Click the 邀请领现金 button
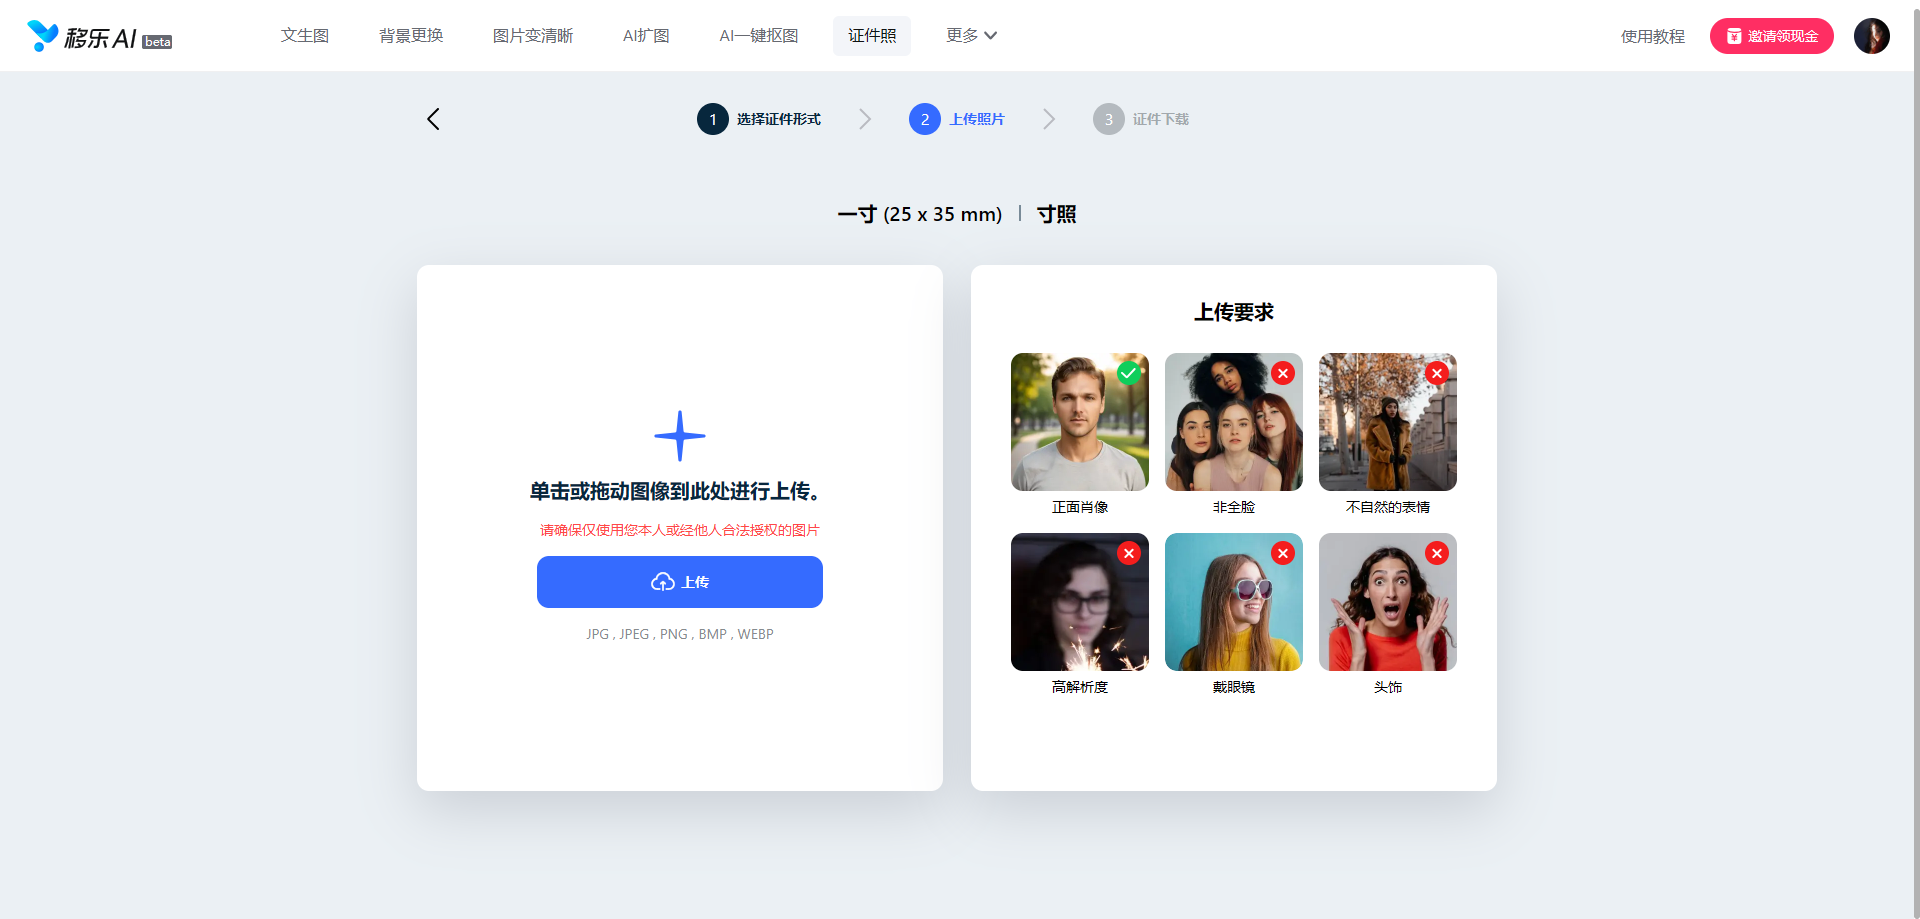The width and height of the screenshot is (1920, 919). [x=1771, y=36]
